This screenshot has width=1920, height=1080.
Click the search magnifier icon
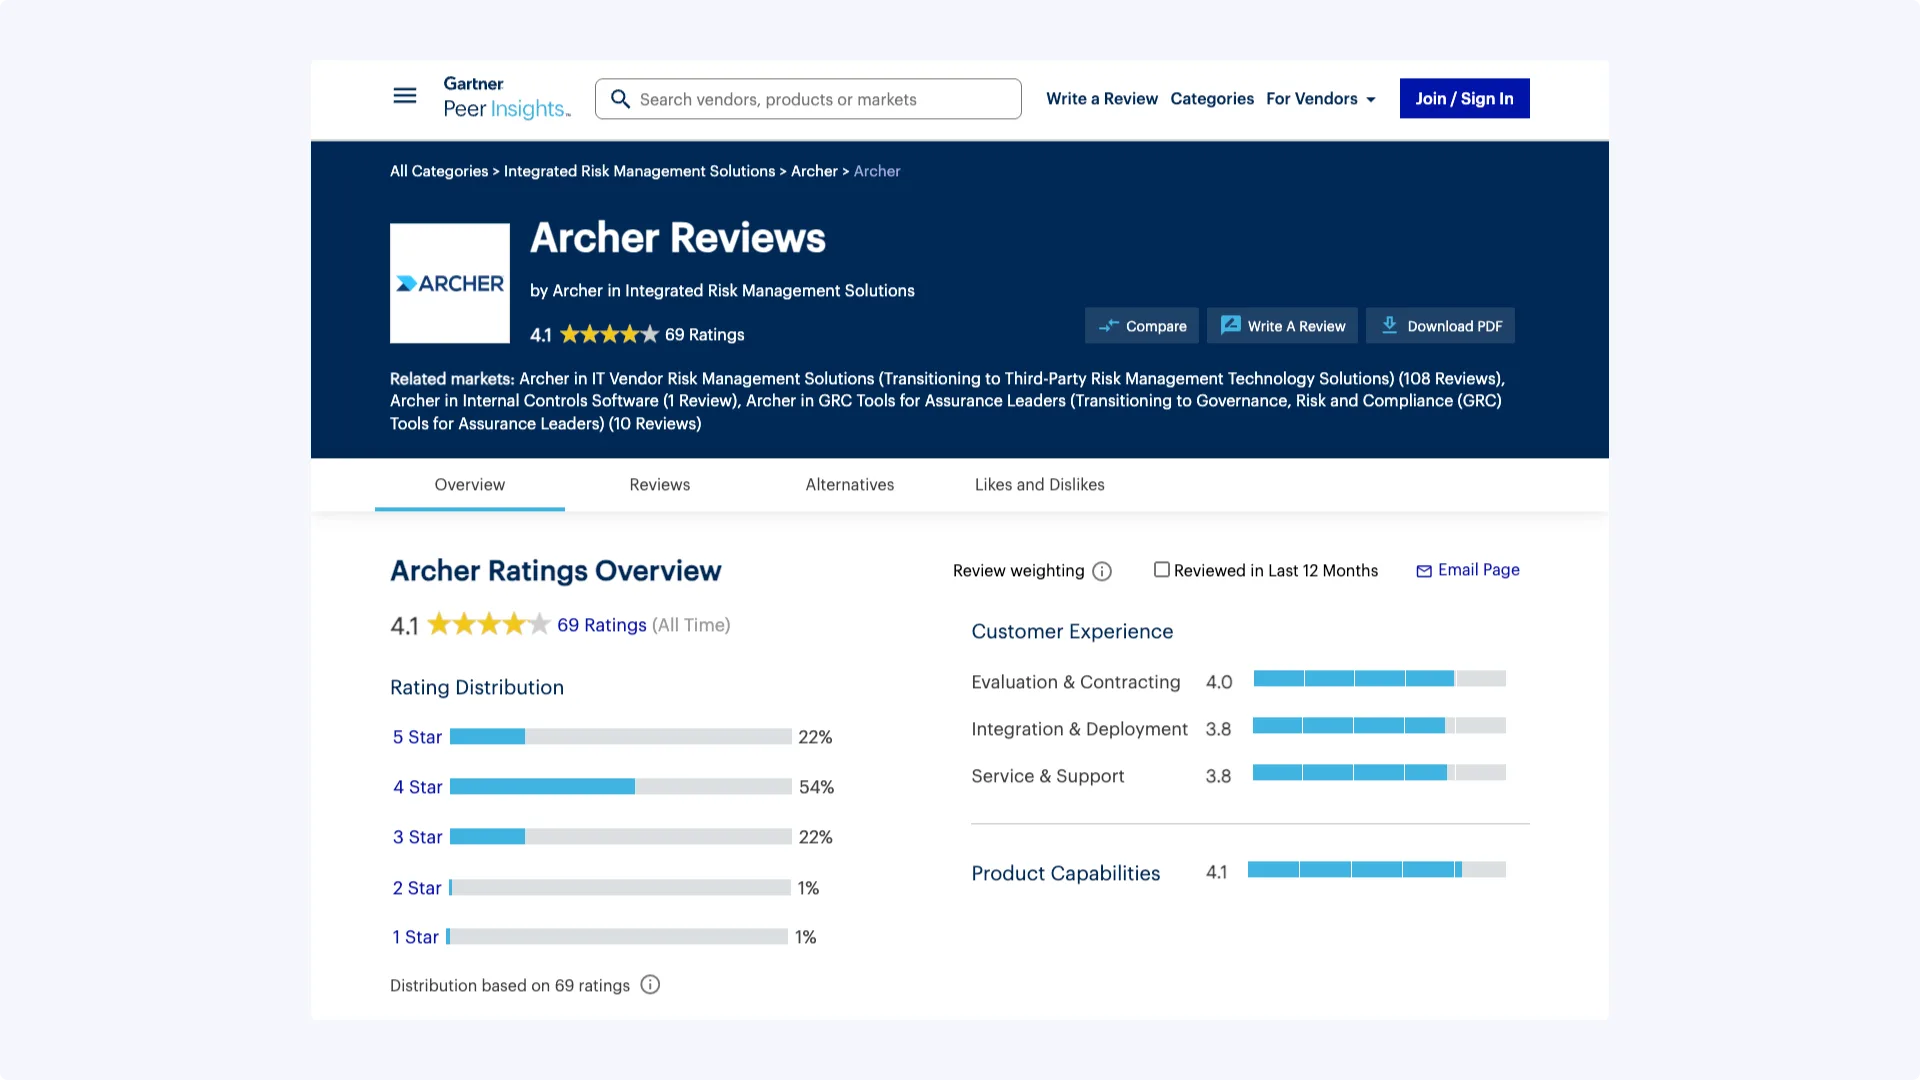point(620,99)
